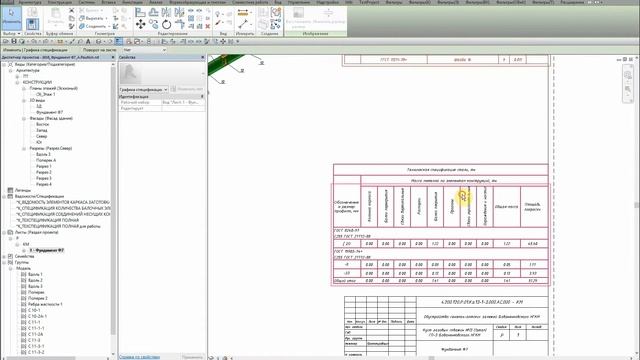Select the Move tool in the ribbon

pos(140,24)
